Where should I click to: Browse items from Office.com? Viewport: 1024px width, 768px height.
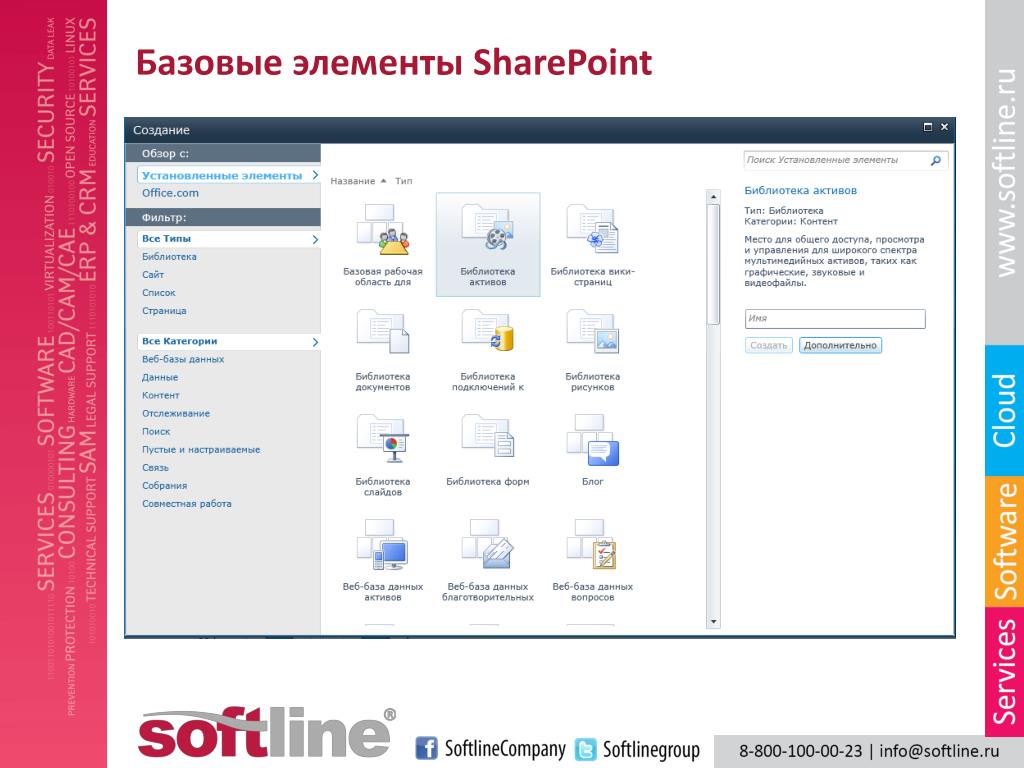pos(170,193)
